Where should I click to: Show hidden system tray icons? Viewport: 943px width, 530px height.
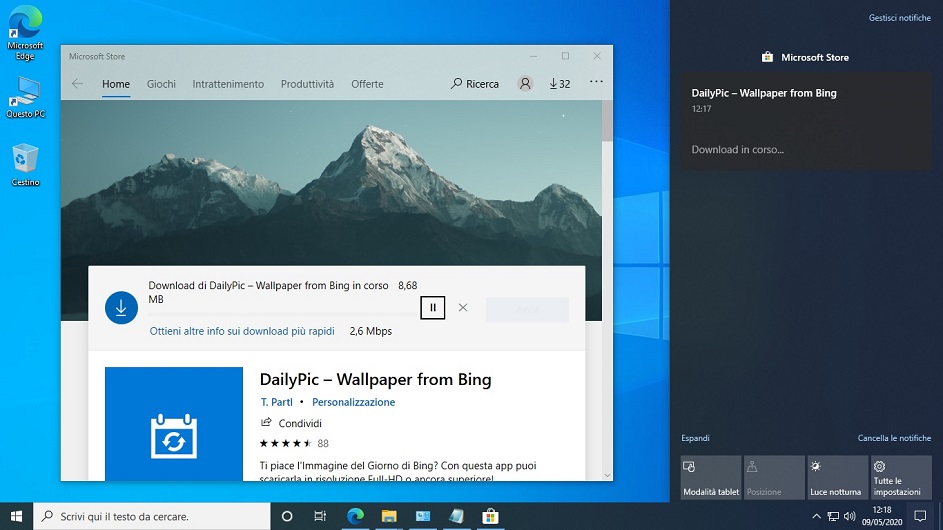click(x=816, y=516)
